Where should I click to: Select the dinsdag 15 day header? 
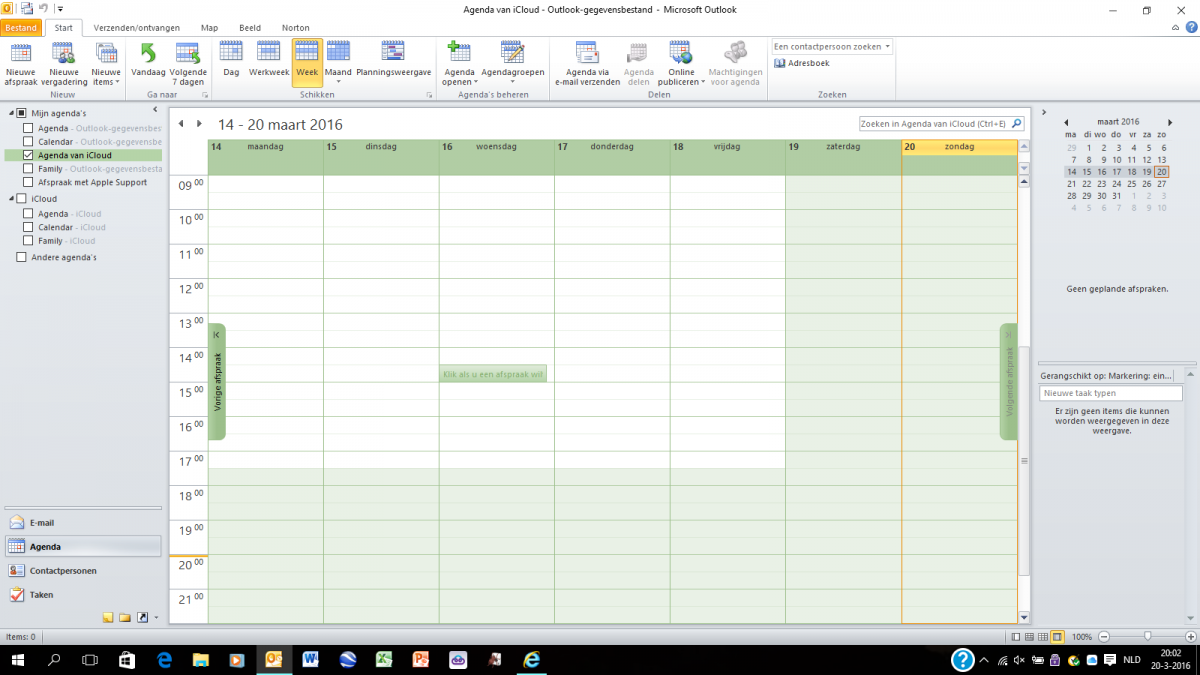tap(381, 146)
